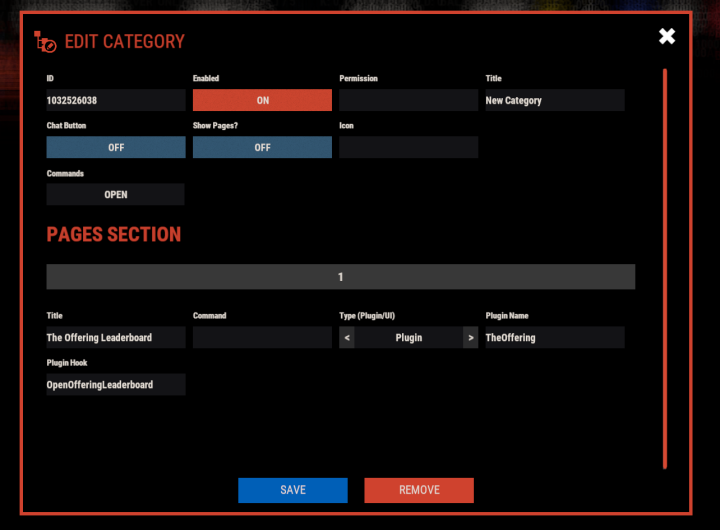Click the left arrow for Type
This screenshot has height=530, width=720.
click(x=347, y=338)
